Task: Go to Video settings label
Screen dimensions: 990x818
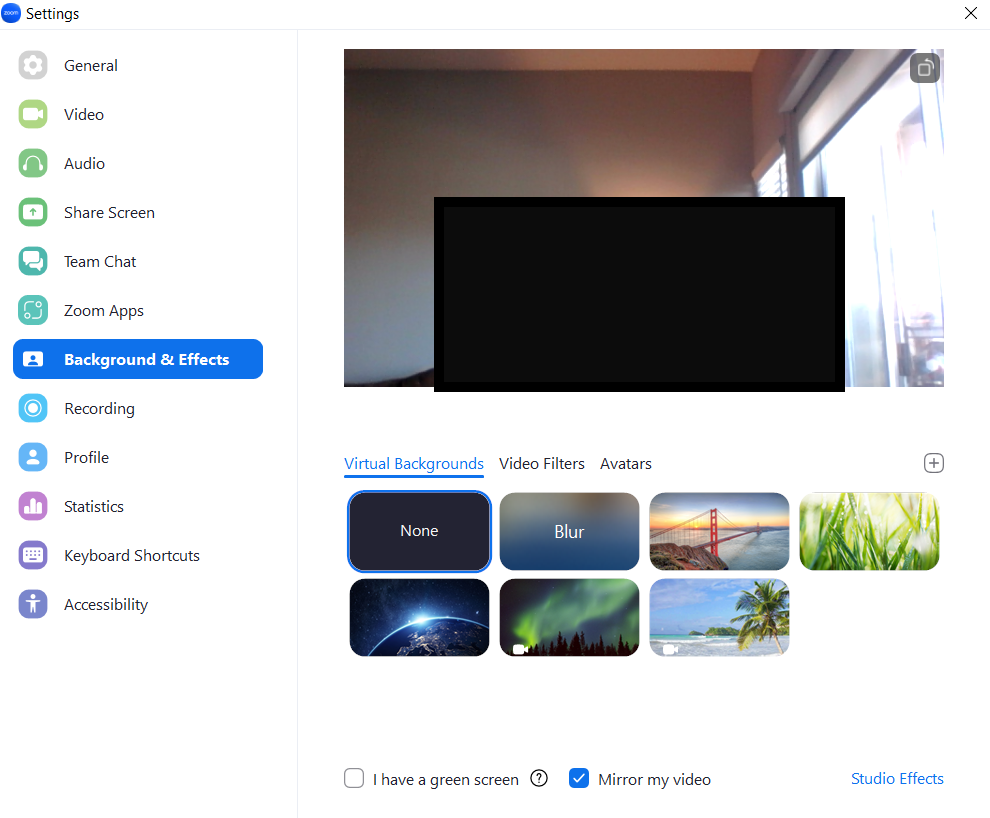Action: (x=84, y=115)
